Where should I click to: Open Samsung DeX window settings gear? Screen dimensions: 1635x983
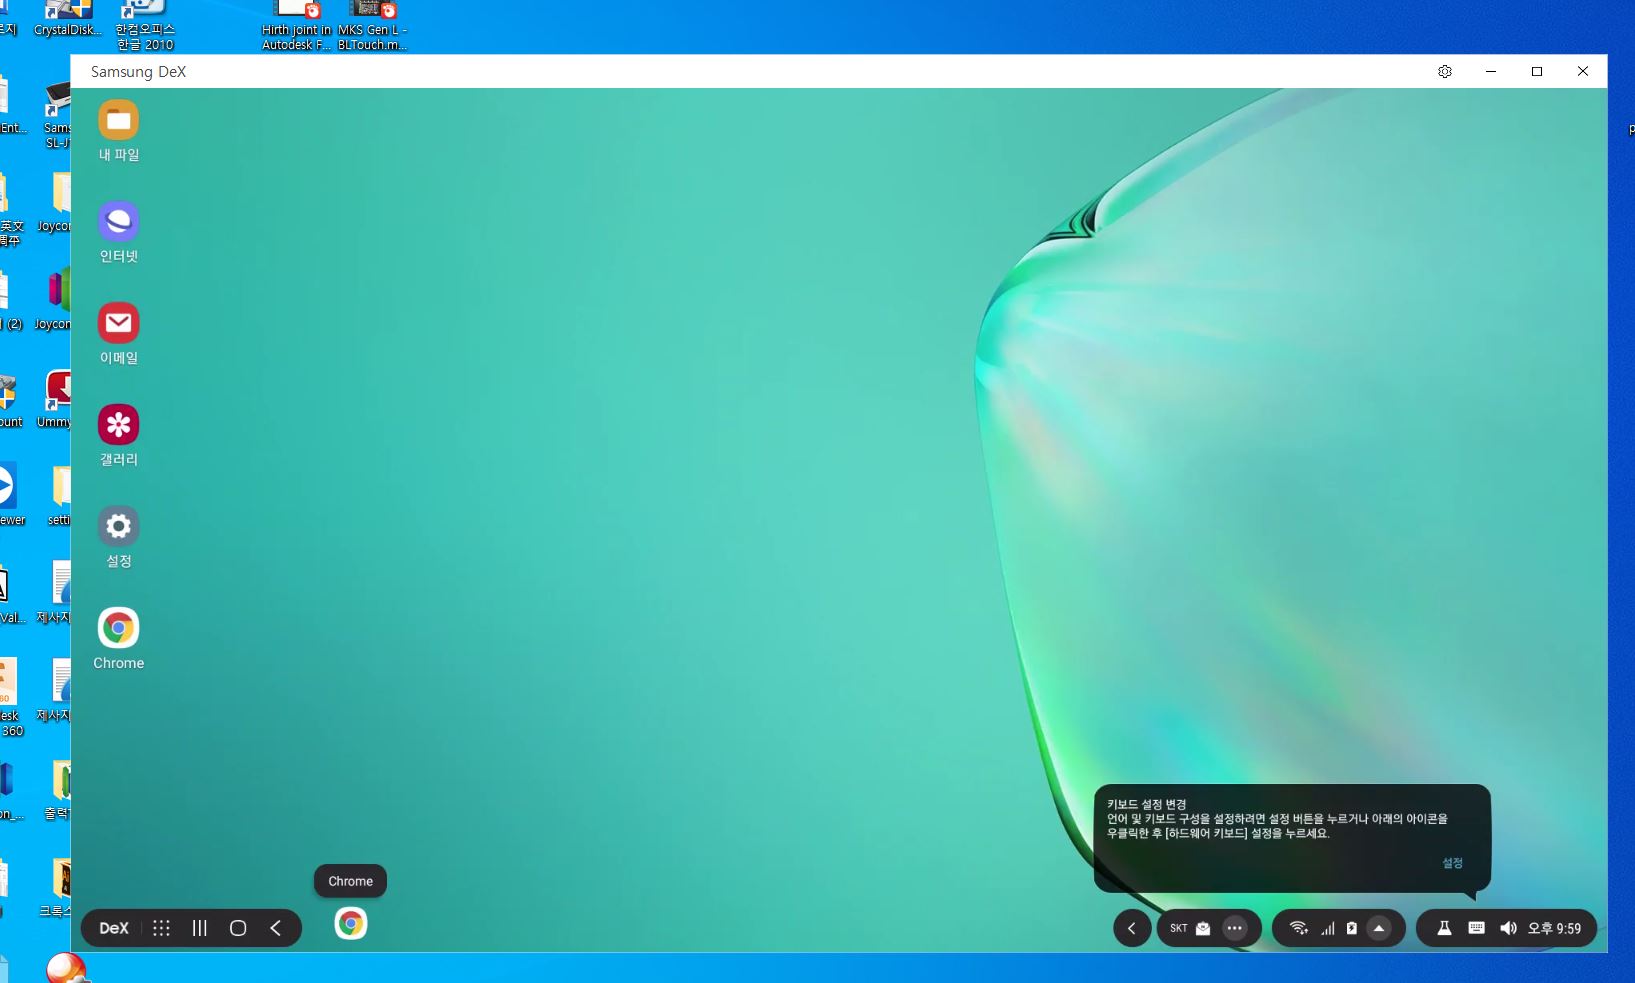pos(1445,72)
